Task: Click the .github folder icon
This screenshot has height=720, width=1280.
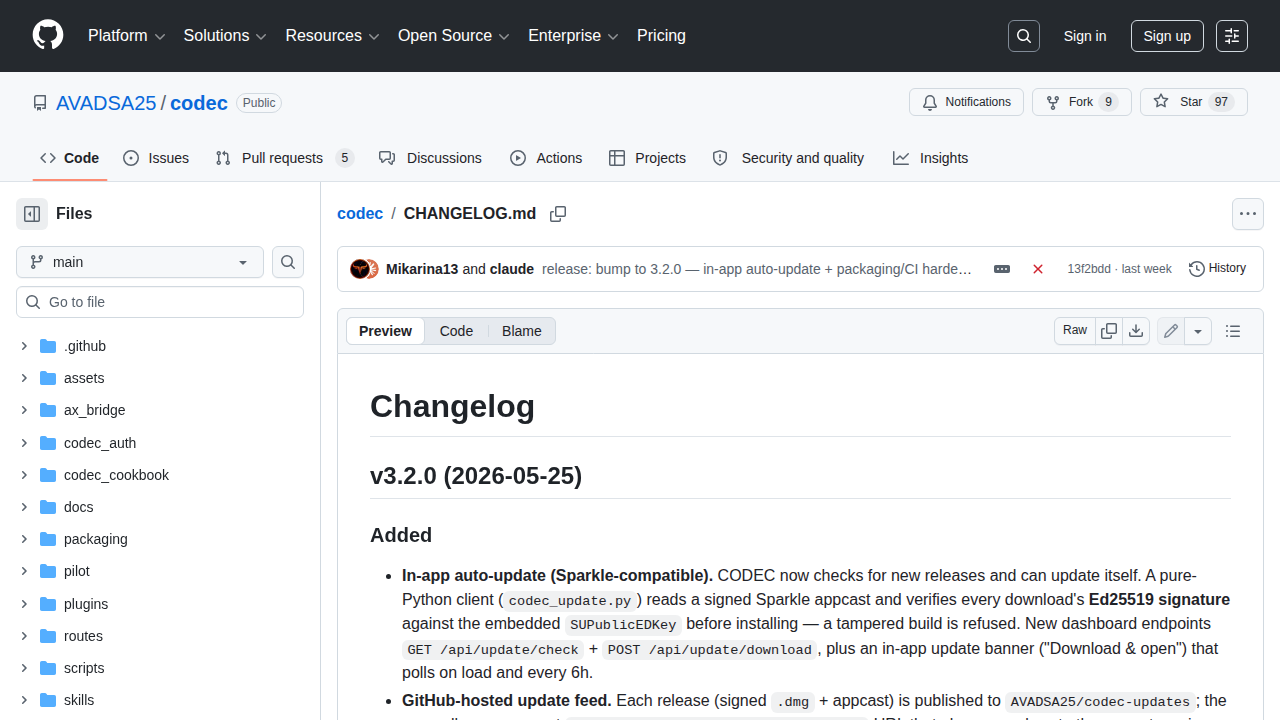Action: [x=48, y=346]
